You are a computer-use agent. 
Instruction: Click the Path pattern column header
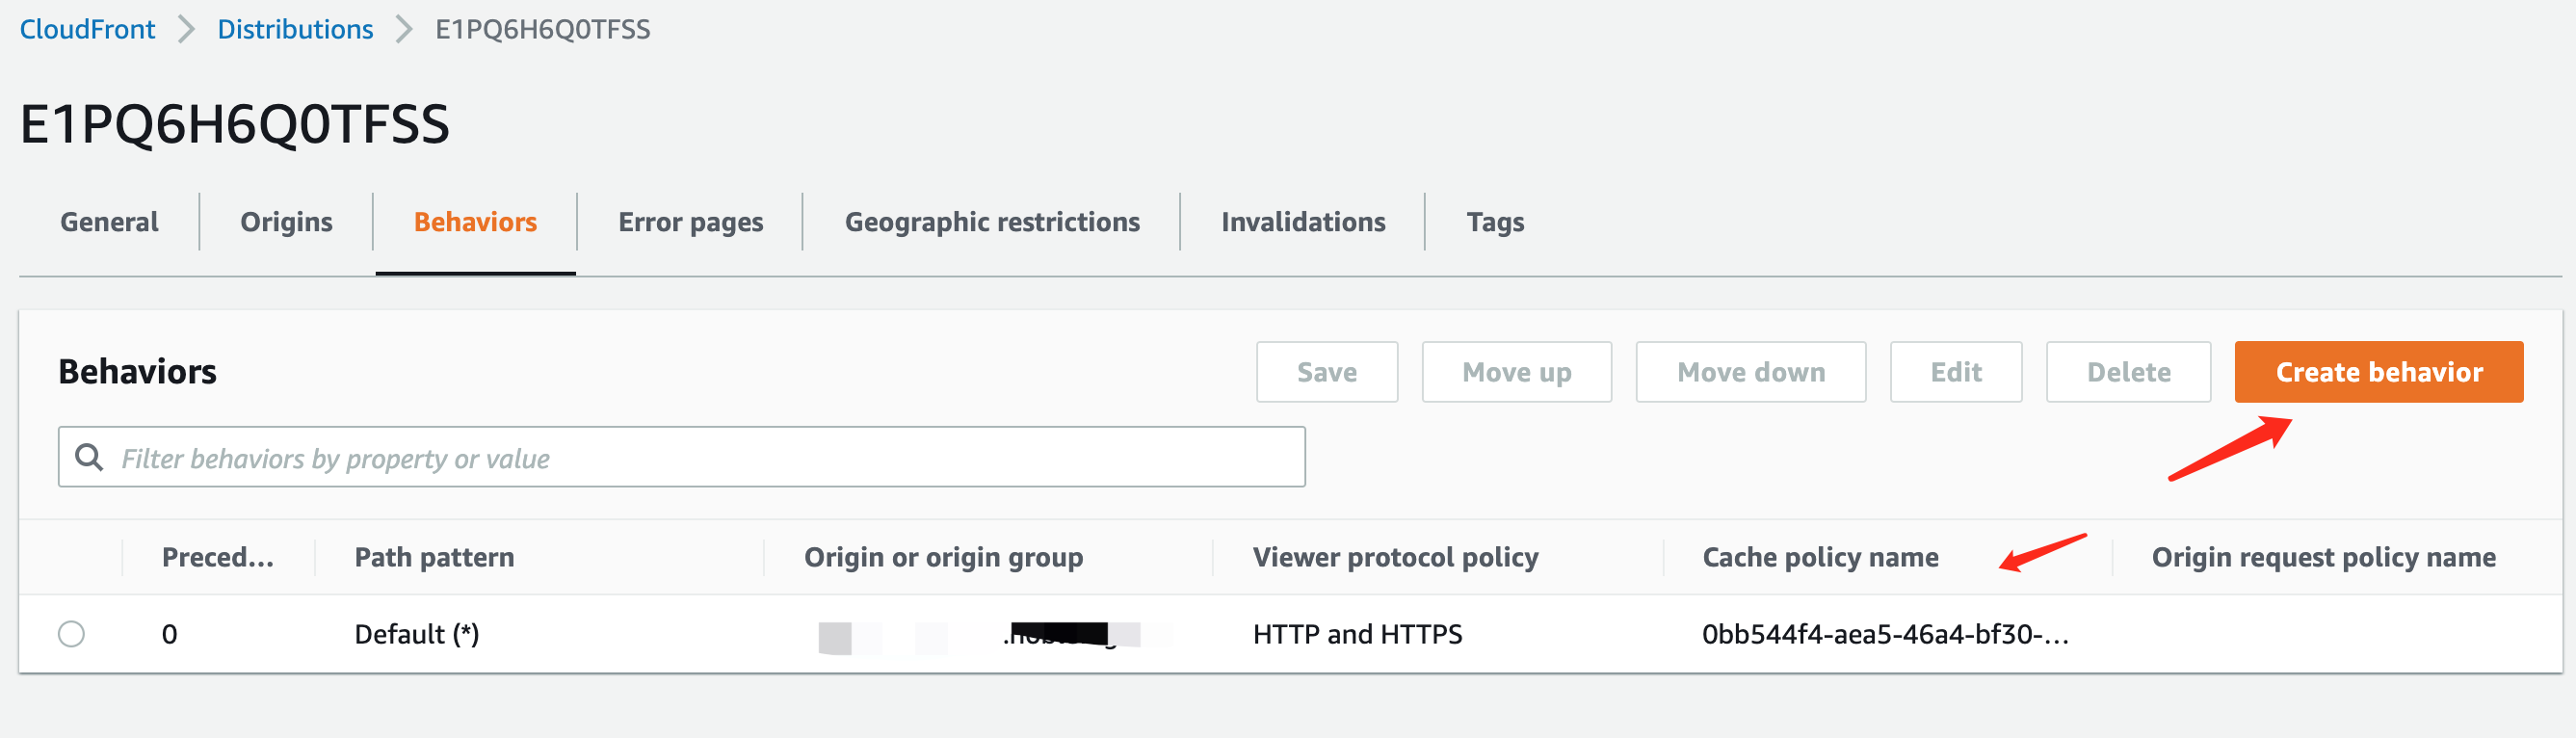click(x=434, y=557)
